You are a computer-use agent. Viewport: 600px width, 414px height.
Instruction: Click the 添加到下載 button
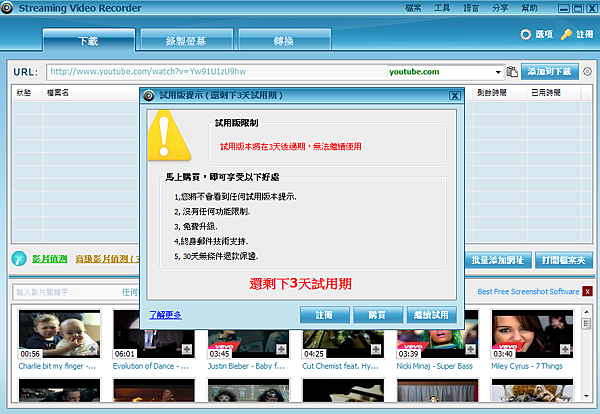[549, 72]
